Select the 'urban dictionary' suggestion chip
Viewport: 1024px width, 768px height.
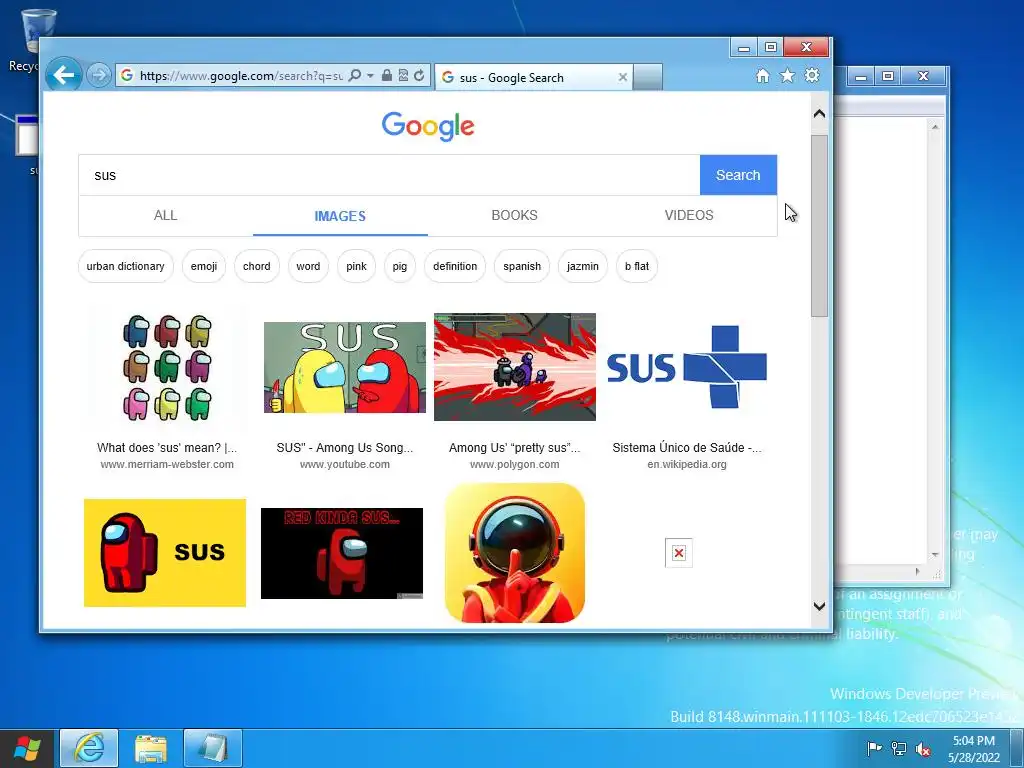pos(125,266)
